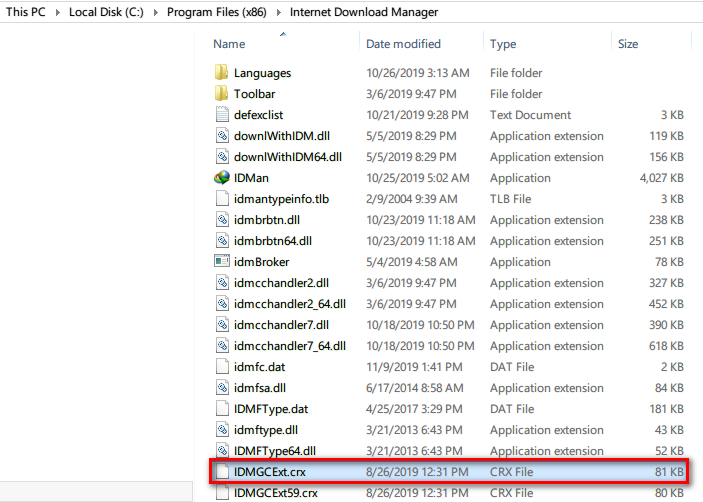
Task: Click the 5/4/2019 4:58 AM date
Action: pos(412,262)
